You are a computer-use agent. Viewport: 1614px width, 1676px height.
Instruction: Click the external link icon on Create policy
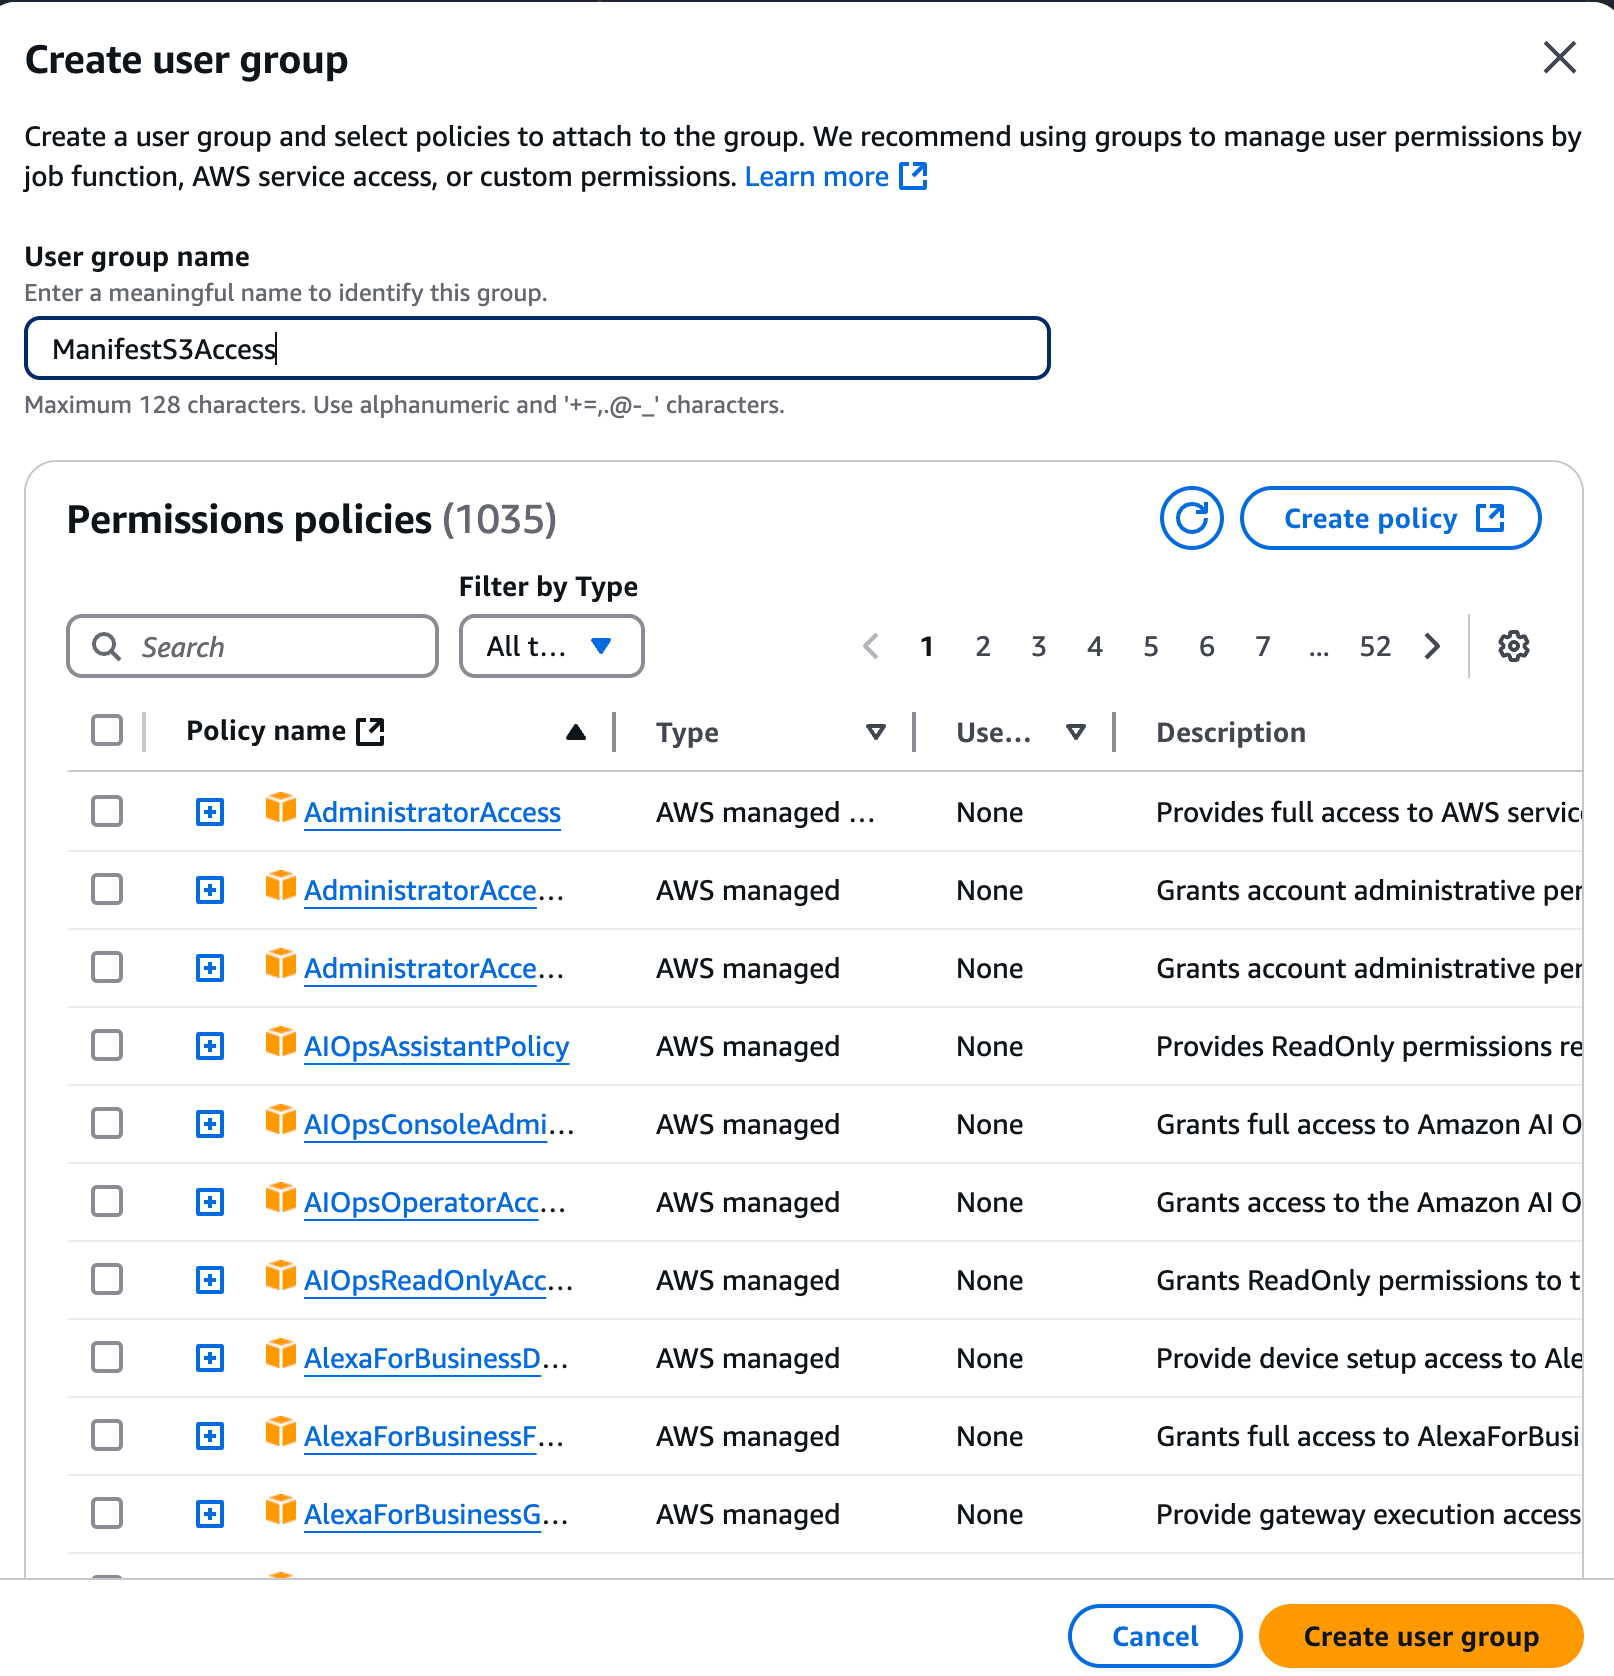point(1490,518)
